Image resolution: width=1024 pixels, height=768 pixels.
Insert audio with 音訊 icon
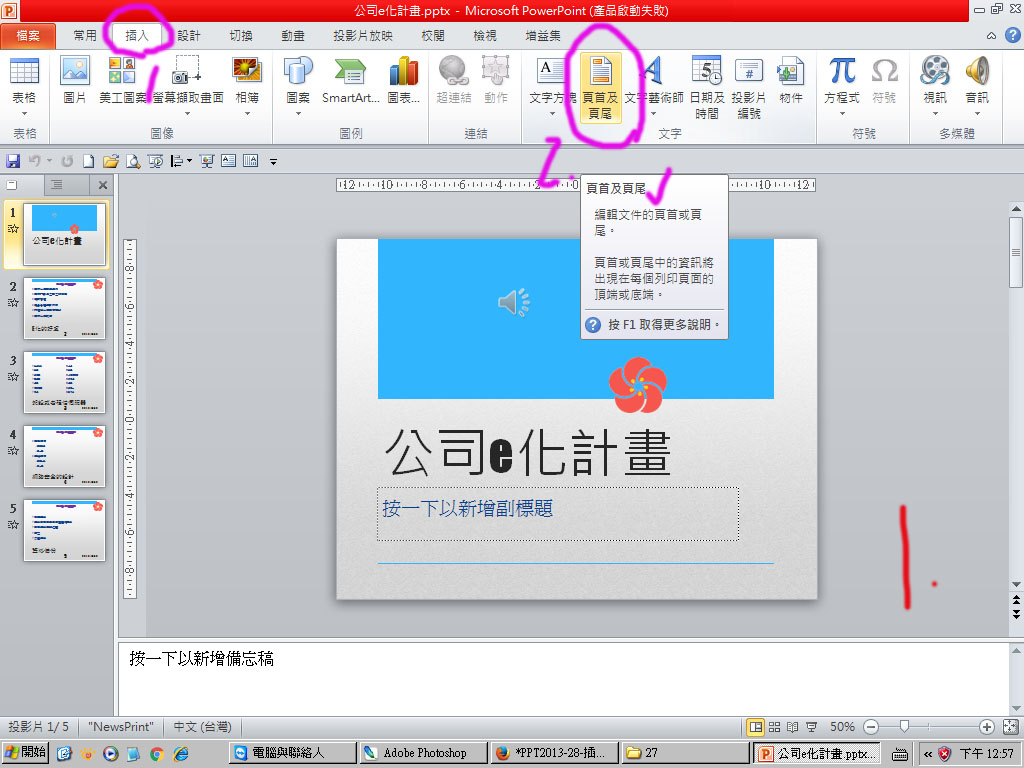click(977, 71)
